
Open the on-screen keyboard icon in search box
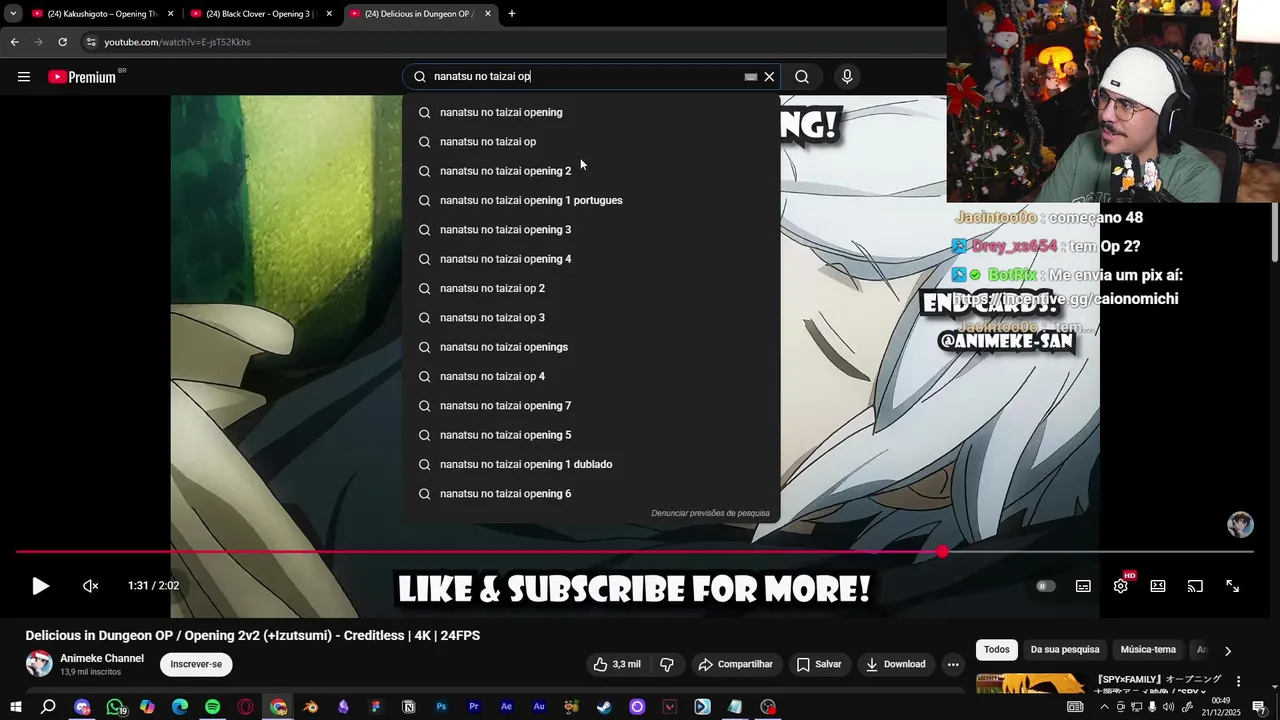(751, 77)
